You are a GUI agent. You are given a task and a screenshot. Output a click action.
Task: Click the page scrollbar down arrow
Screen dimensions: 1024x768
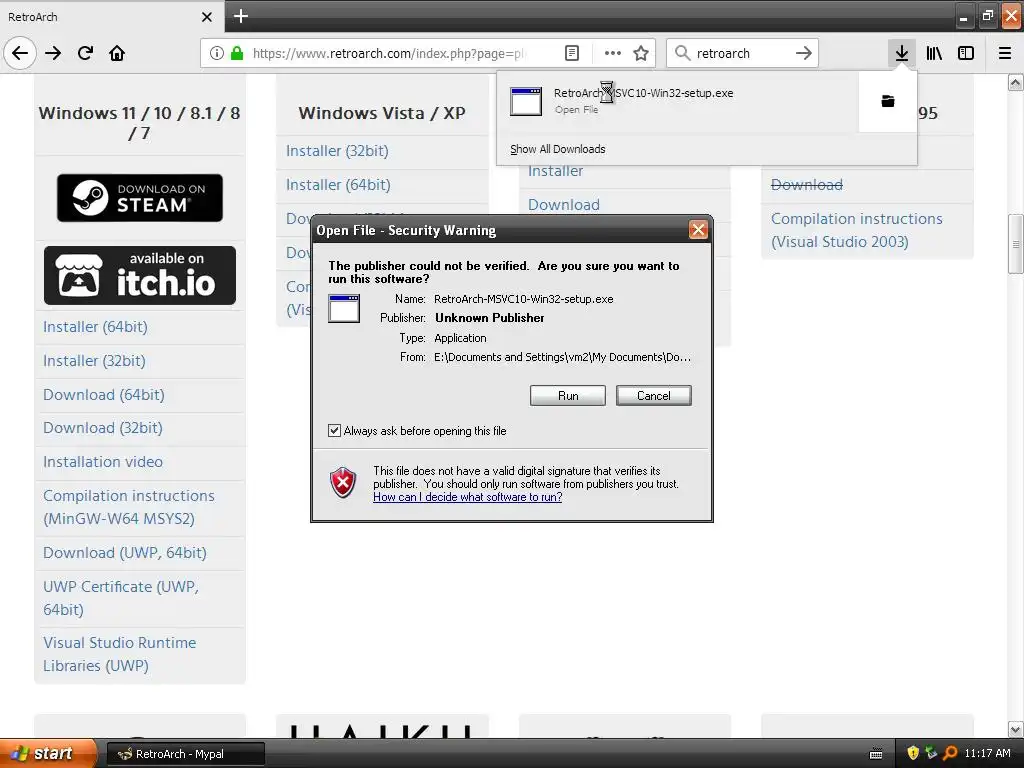[x=1016, y=729]
